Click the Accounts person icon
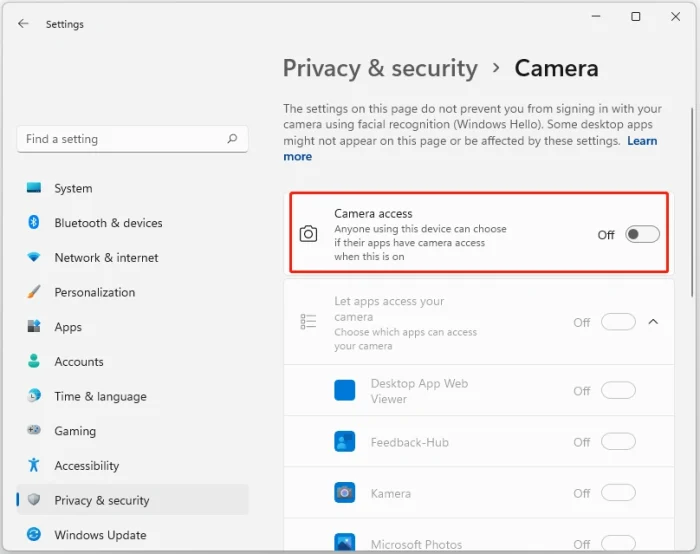The width and height of the screenshot is (700, 554). [34, 361]
